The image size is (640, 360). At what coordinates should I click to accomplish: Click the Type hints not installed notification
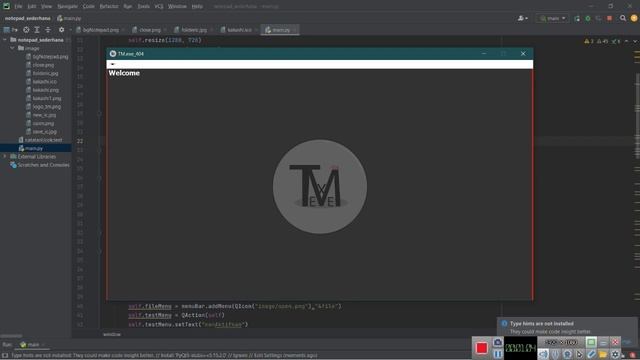click(567, 327)
